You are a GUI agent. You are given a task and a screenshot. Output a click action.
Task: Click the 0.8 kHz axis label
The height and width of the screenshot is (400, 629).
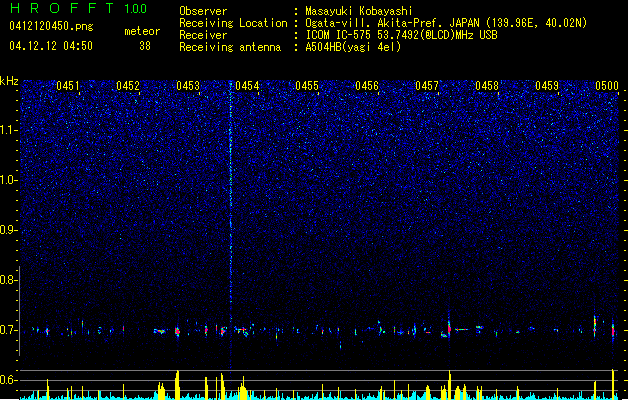click(9, 280)
